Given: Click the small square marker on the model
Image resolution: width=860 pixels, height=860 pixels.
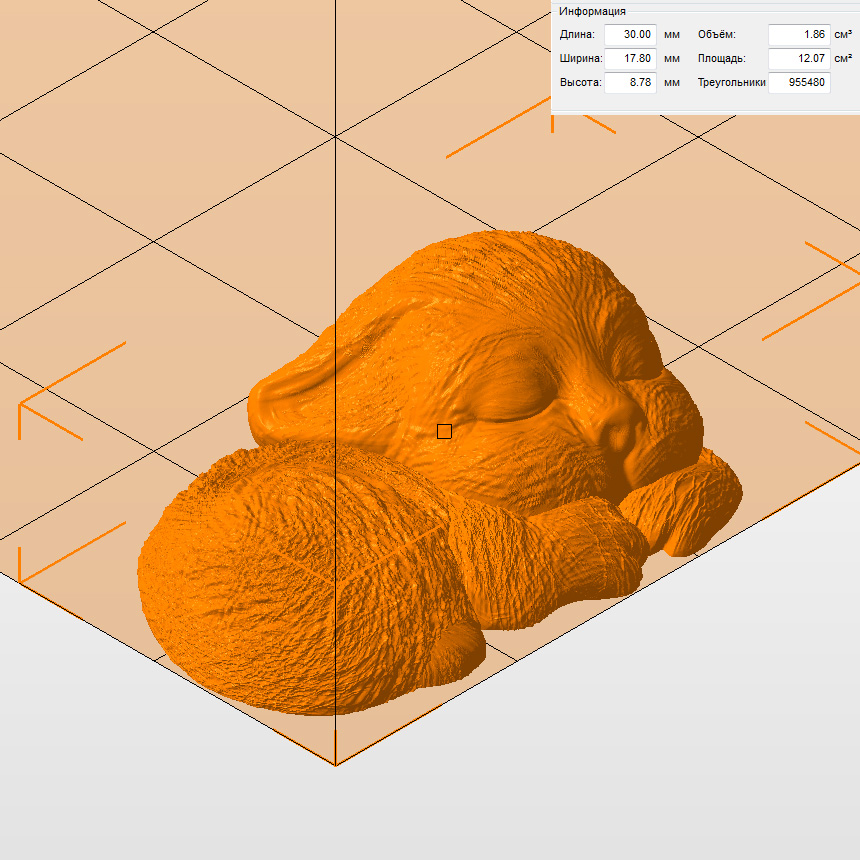Looking at the screenshot, I should point(444,431).
